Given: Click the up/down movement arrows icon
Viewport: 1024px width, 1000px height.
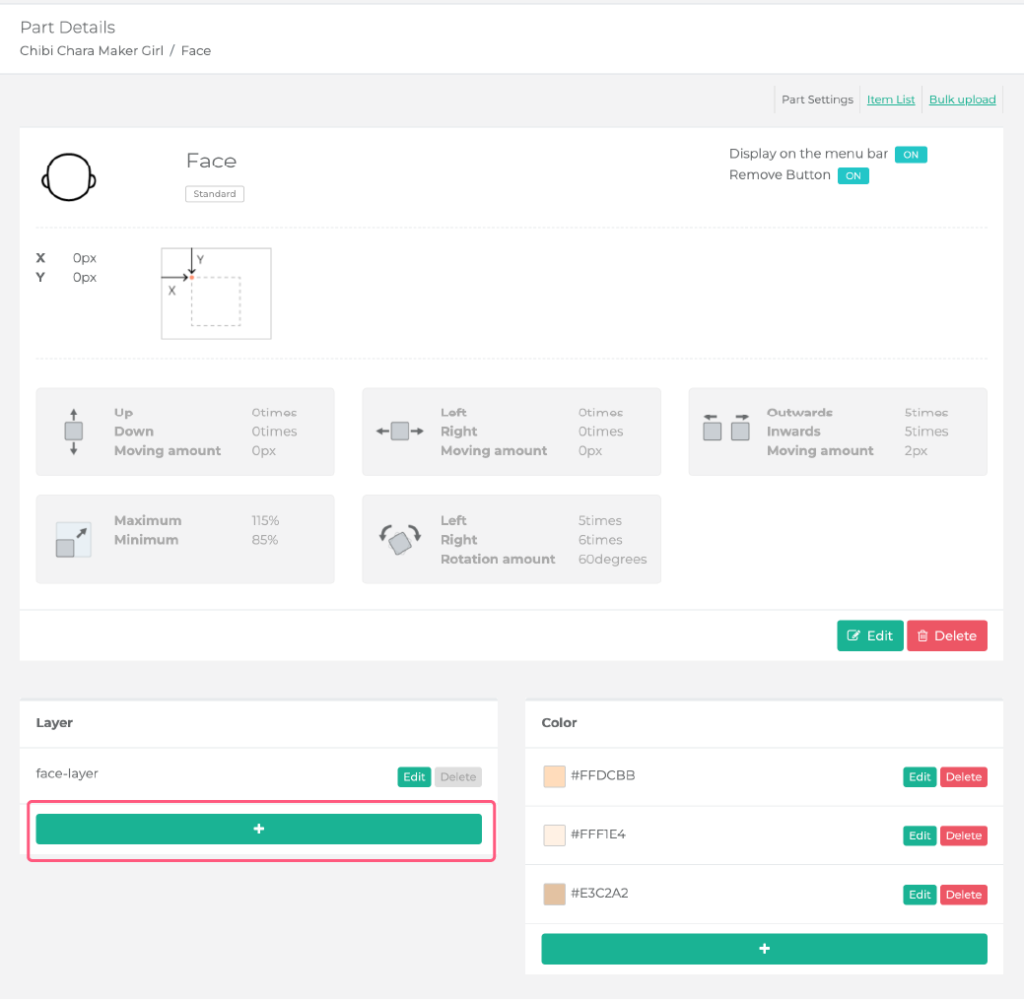Looking at the screenshot, I should (74, 432).
